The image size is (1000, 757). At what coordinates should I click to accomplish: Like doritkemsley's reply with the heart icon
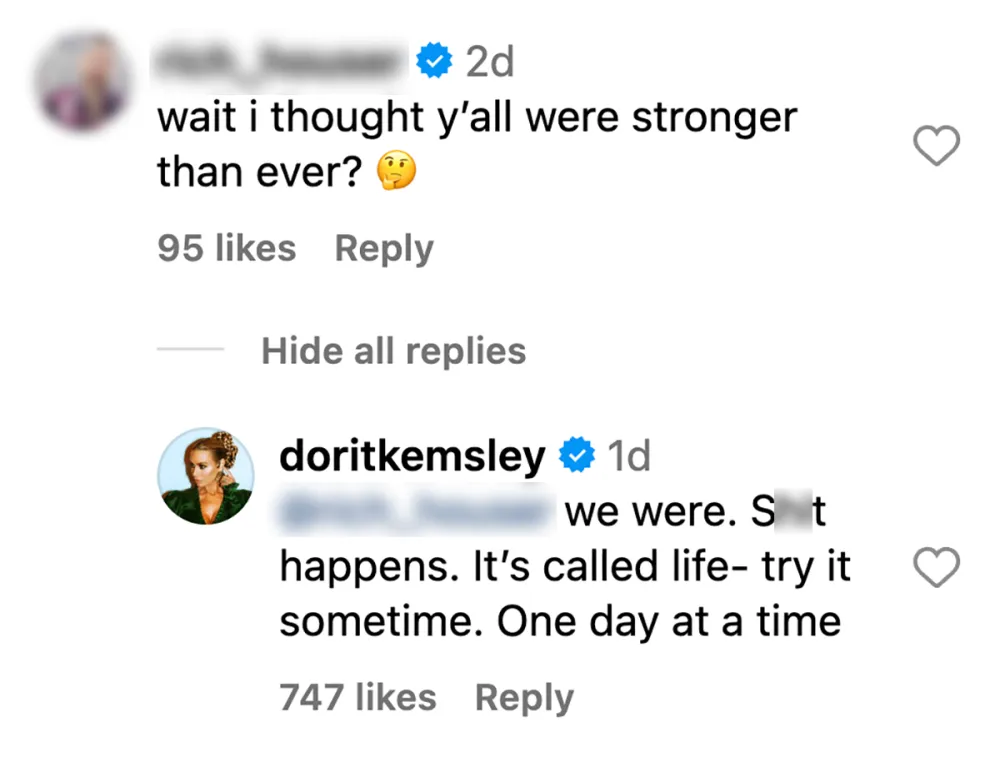937,568
